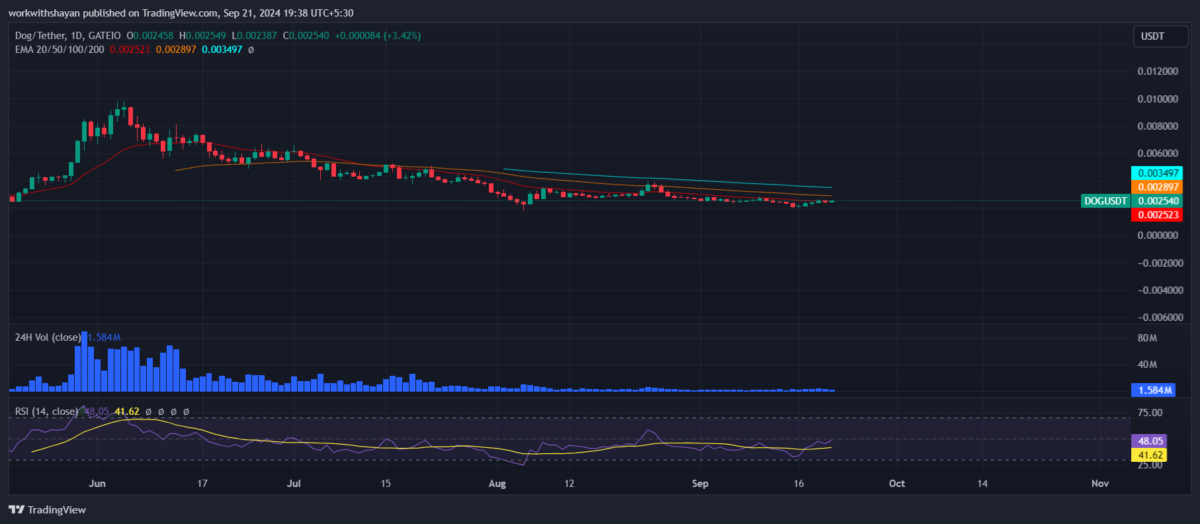Click the 0.010000 price scale level
The height and width of the screenshot is (524, 1200).
pyautogui.click(x=1157, y=99)
